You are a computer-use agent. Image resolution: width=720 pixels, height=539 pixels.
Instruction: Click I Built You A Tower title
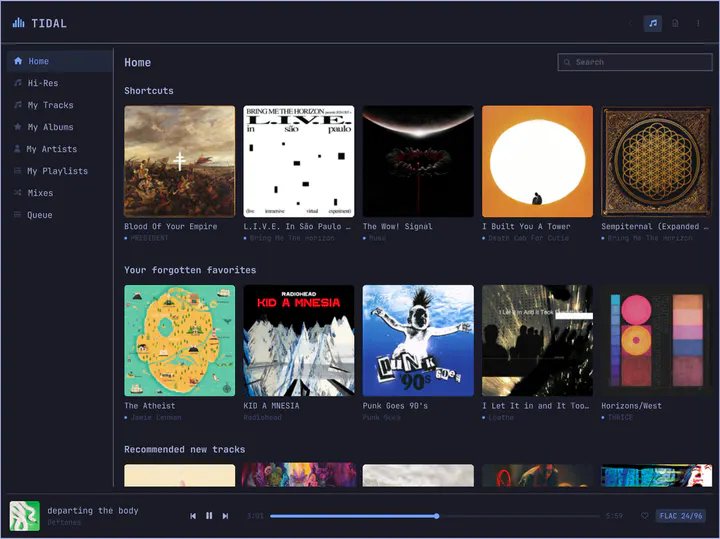tap(526, 226)
